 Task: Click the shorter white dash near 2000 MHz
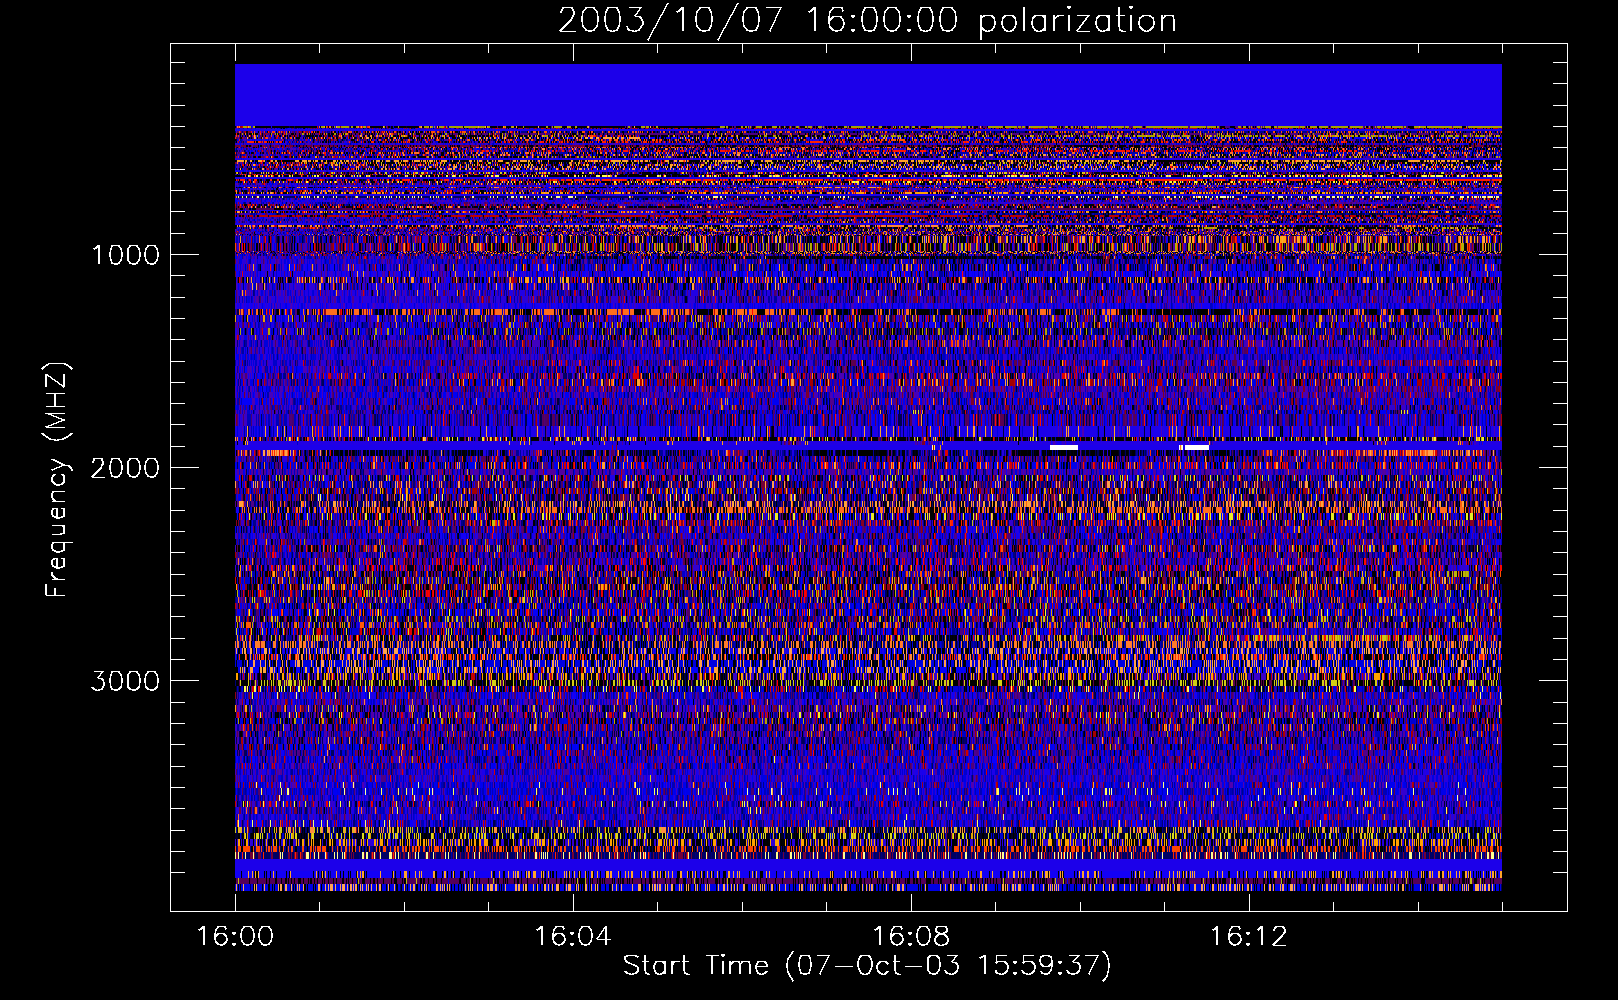click(x=1196, y=447)
